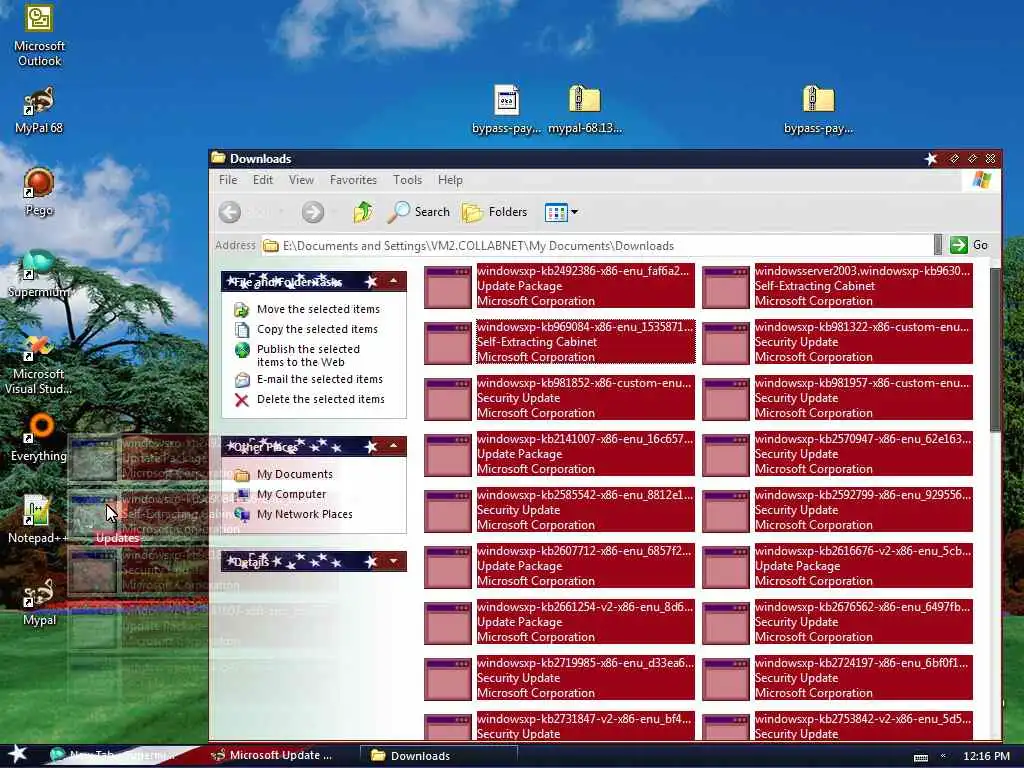Click the address bar path field
The image size is (1024, 768).
[598, 246]
